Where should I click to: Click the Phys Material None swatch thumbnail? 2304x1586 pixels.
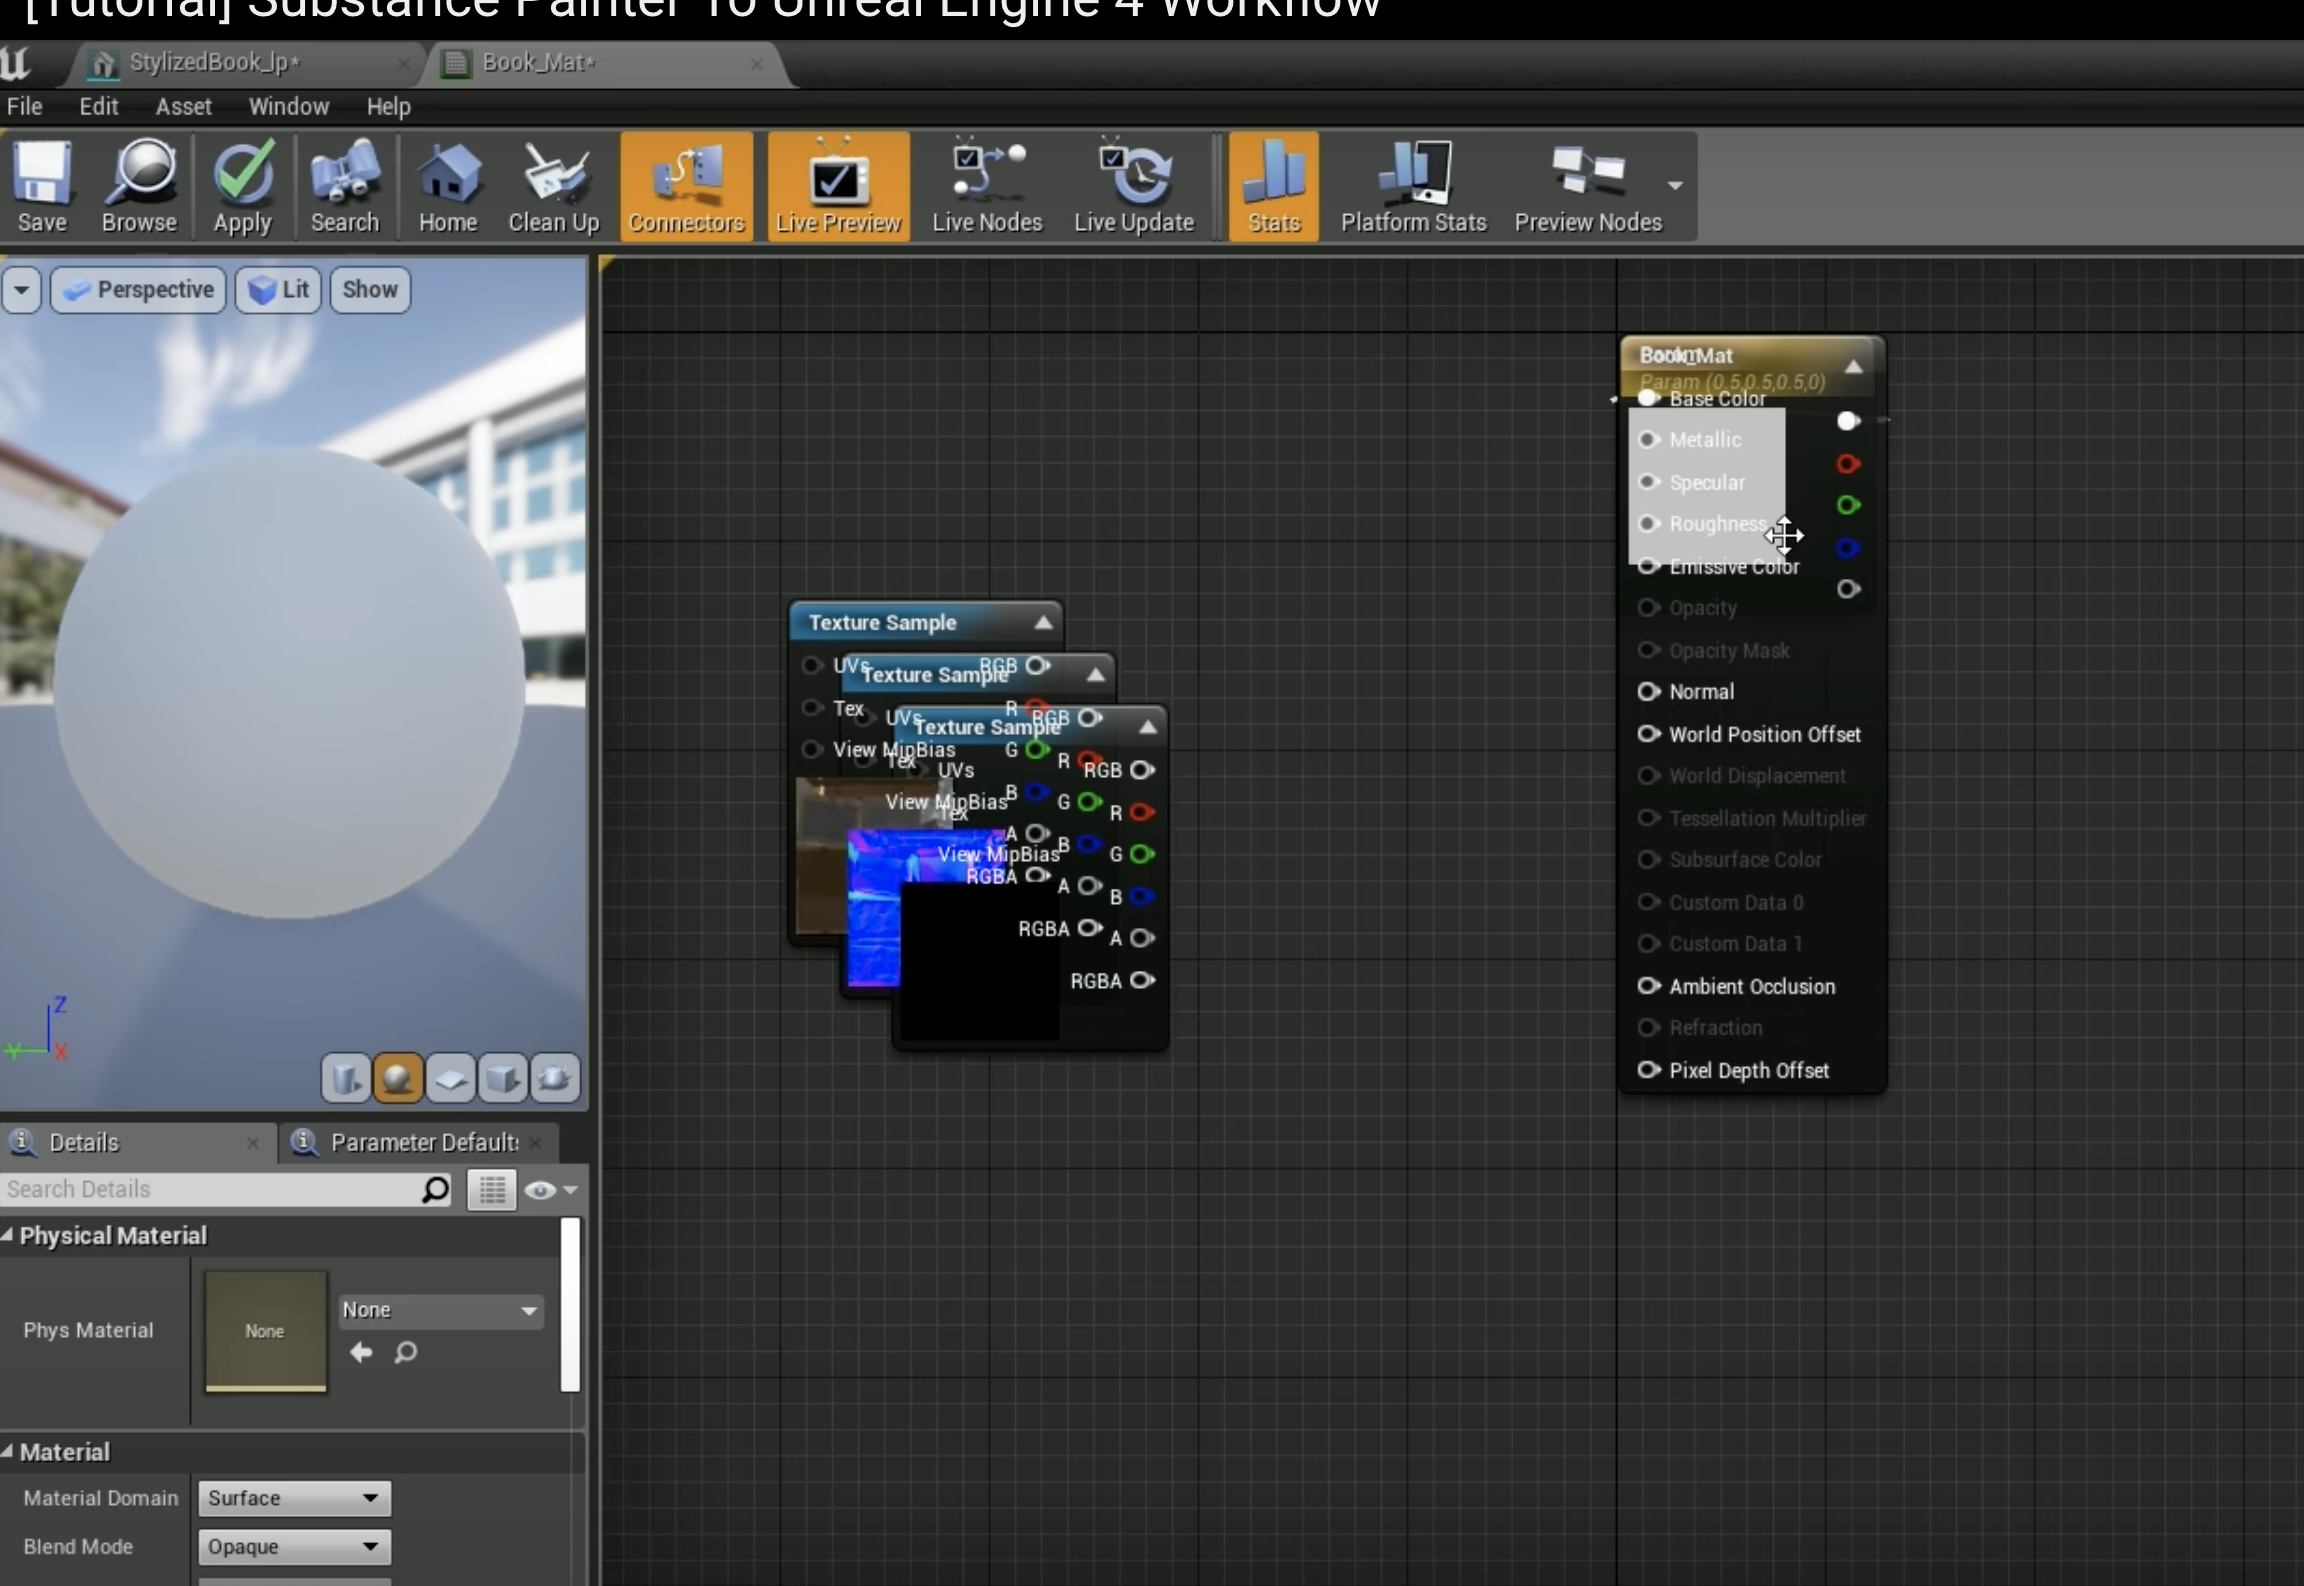pyautogui.click(x=265, y=1331)
